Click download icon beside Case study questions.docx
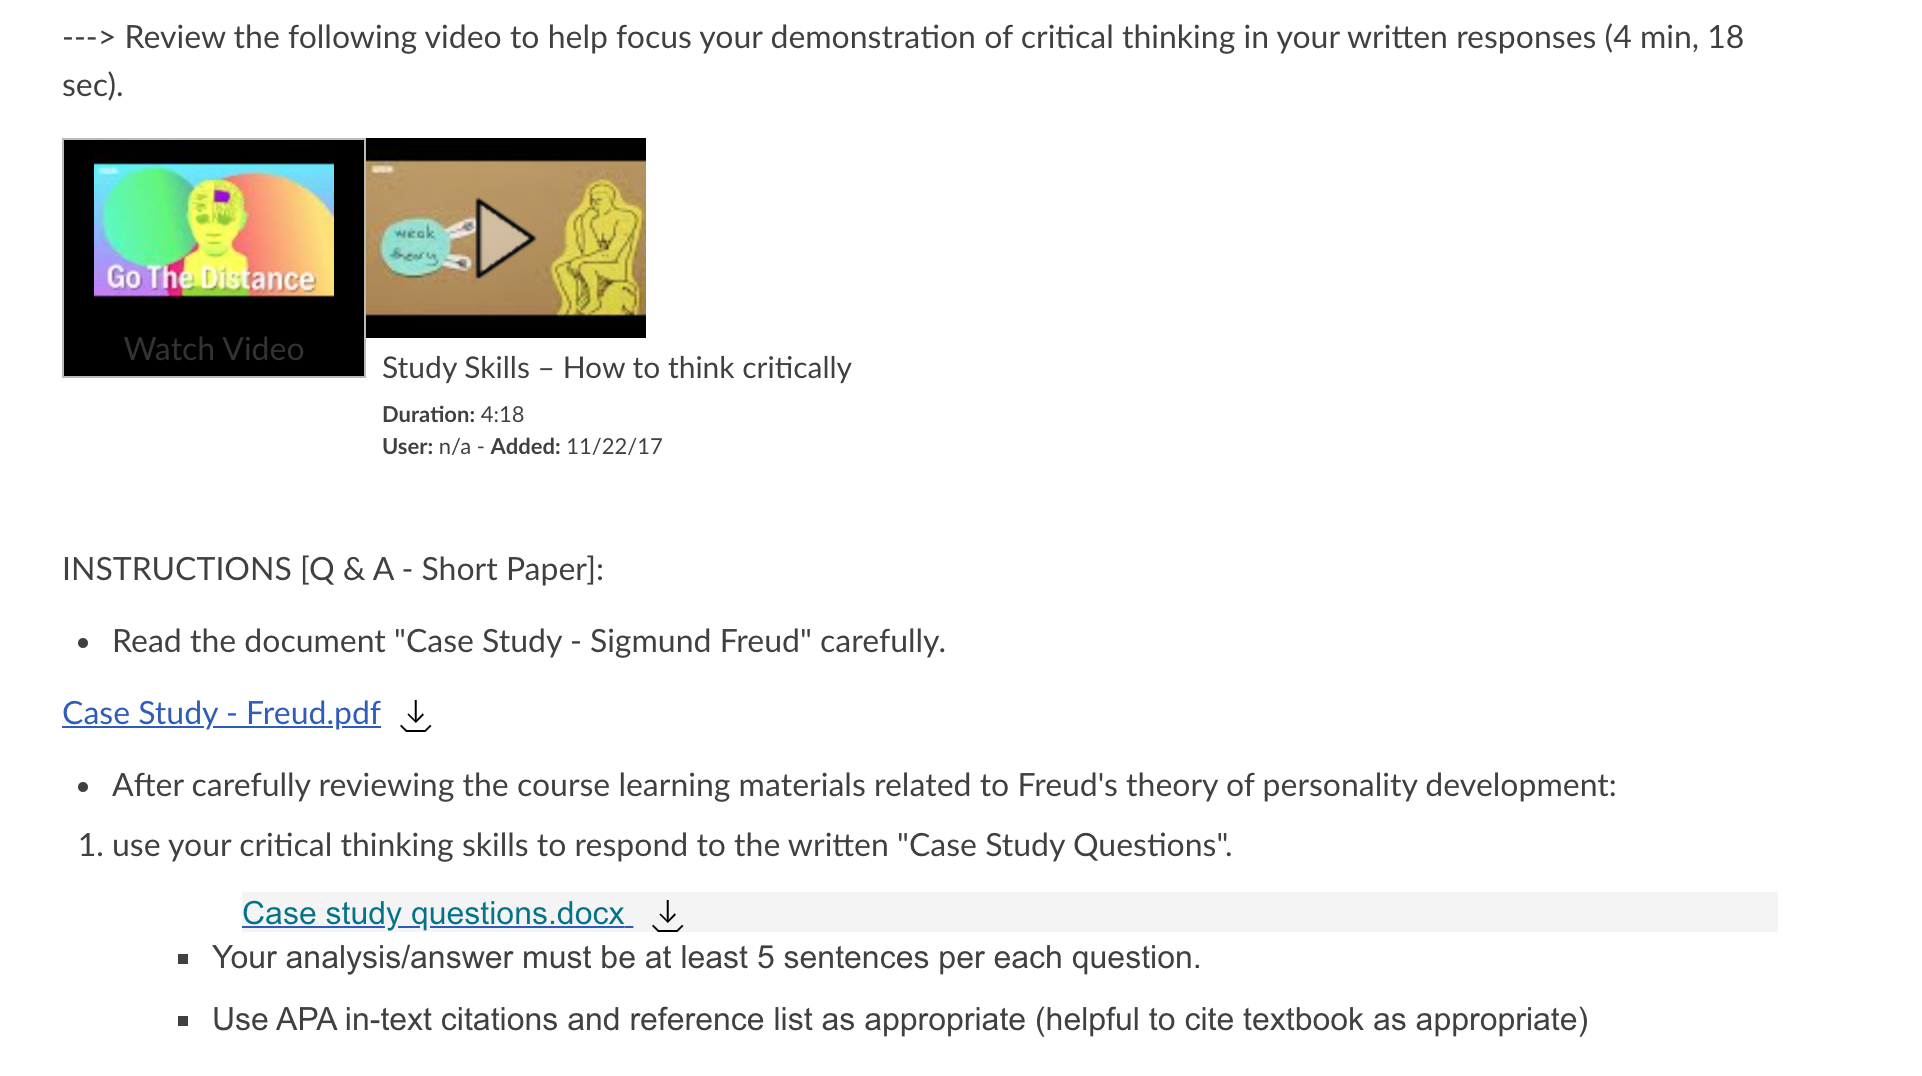 point(667,915)
